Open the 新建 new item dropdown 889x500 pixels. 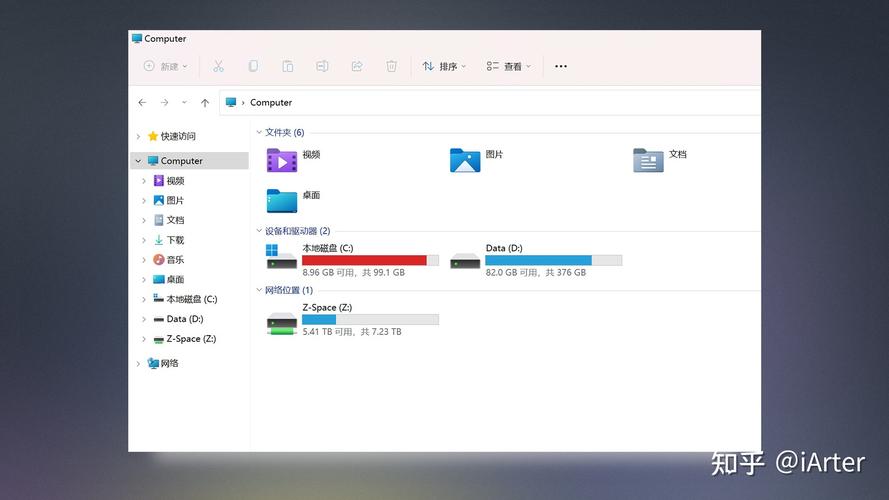click(x=165, y=66)
